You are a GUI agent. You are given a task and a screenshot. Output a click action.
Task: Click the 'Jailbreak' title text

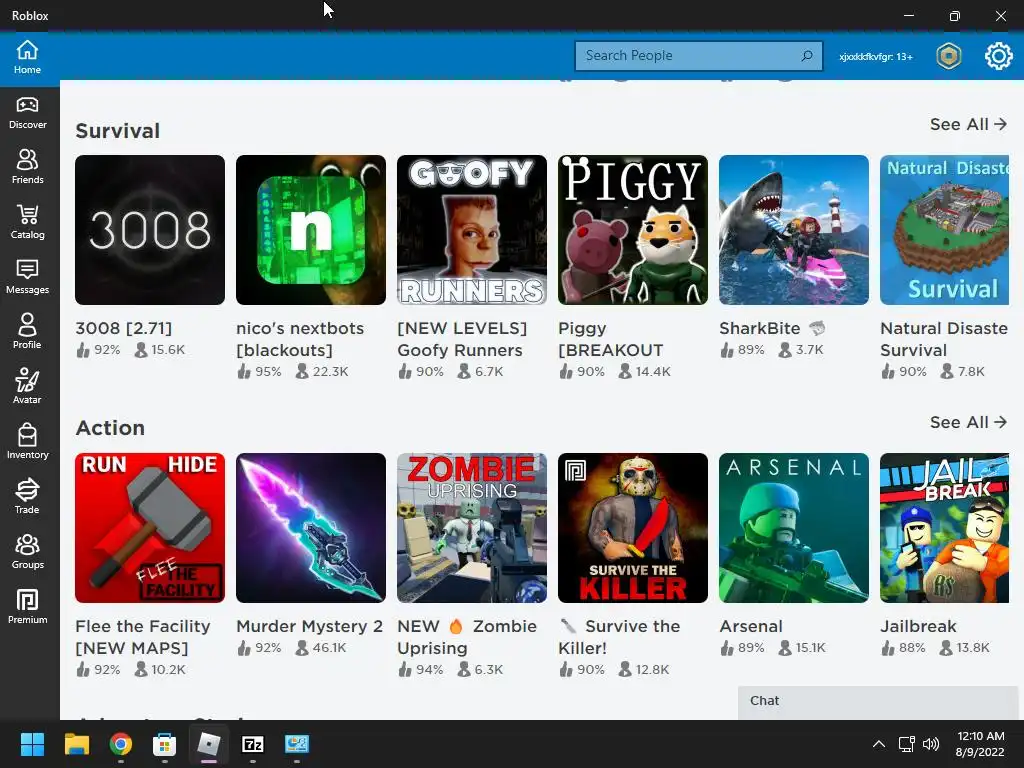918,626
